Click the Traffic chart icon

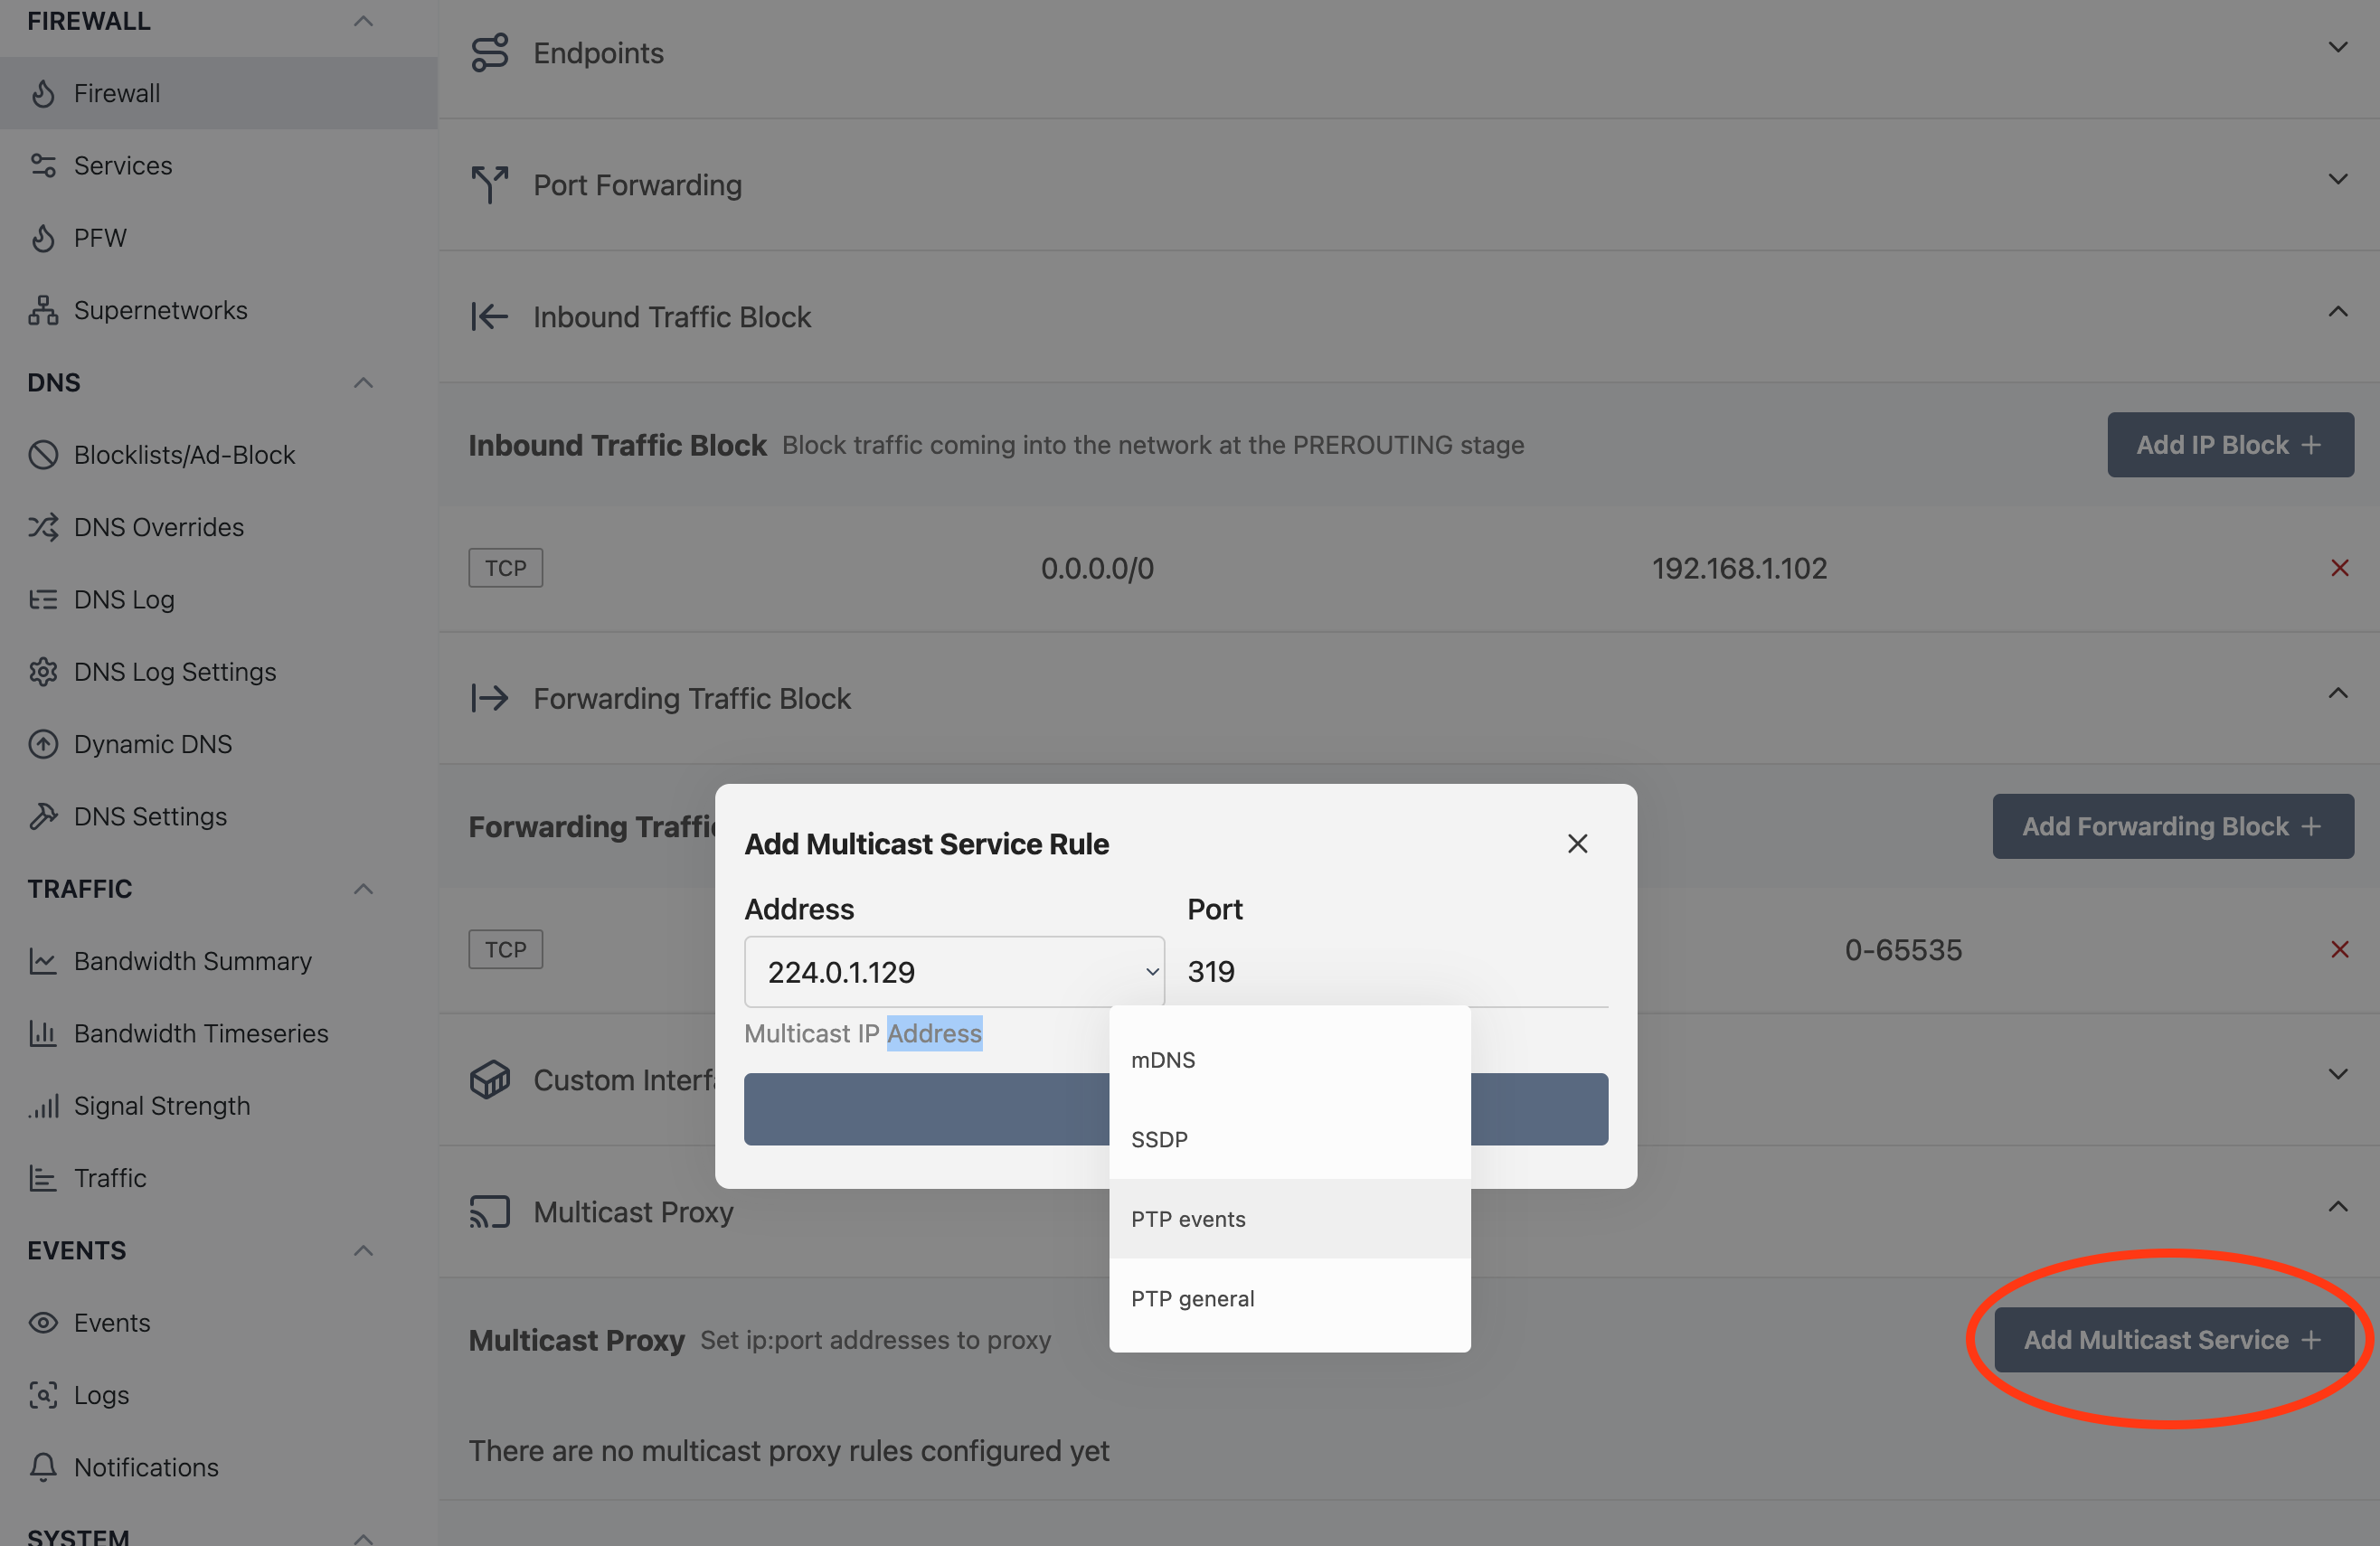(x=43, y=1178)
